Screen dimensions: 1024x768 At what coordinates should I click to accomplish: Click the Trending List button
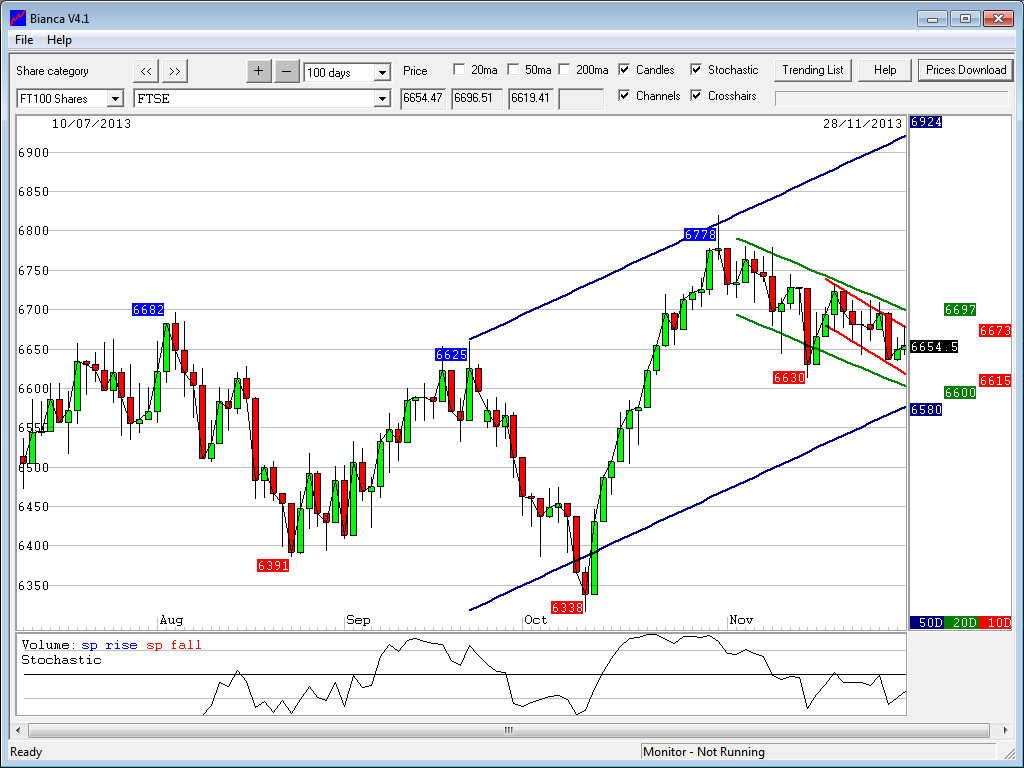[812, 70]
